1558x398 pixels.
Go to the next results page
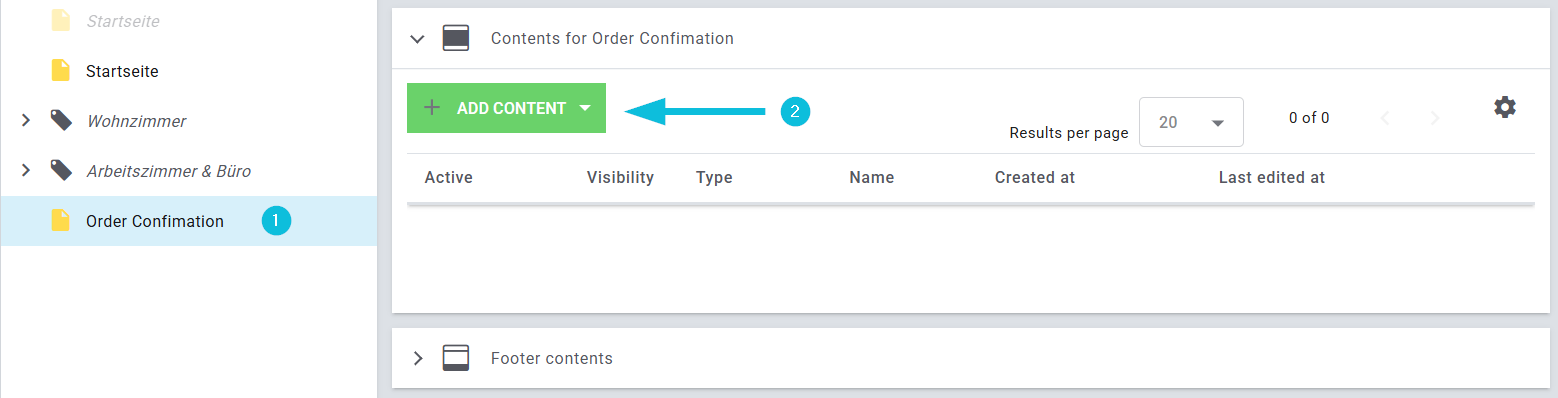click(1435, 118)
